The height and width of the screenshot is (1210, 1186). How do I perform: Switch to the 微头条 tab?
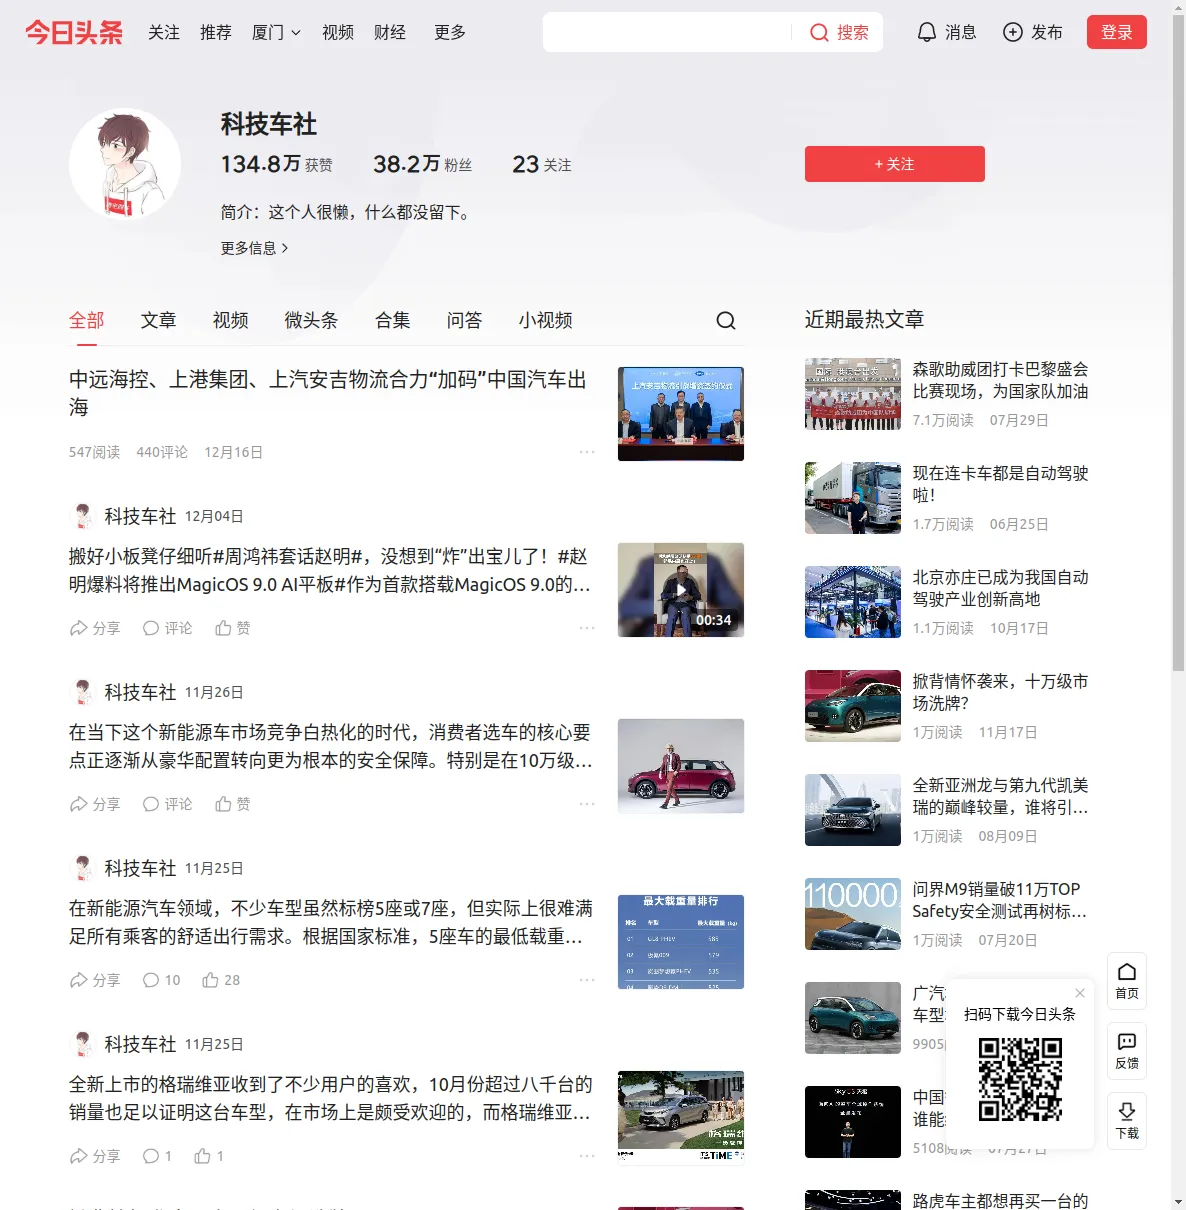click(312, 320)
